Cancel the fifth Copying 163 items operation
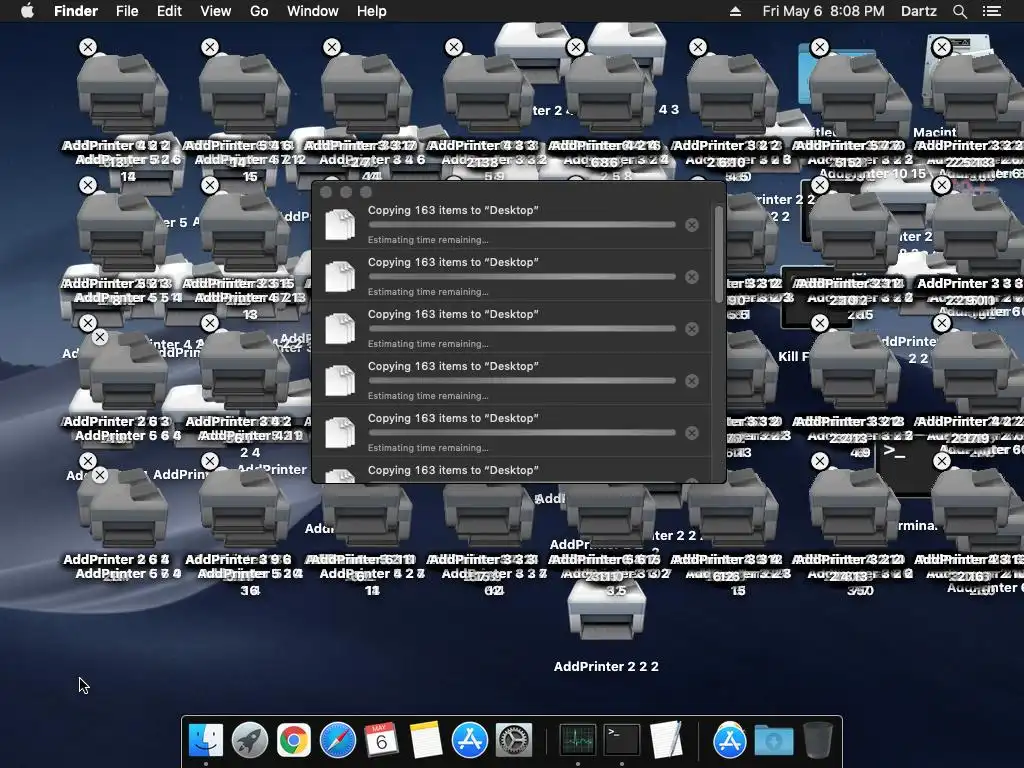Screen dimensions: 1024x768 [692, 433]
